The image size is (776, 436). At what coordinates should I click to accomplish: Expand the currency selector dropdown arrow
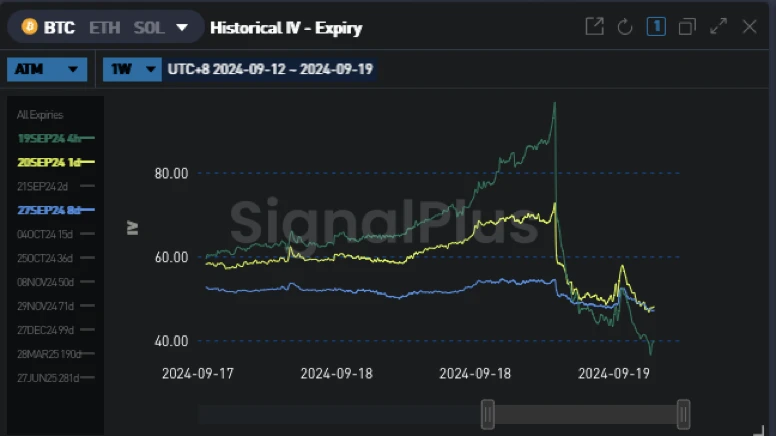click(182, 27)
